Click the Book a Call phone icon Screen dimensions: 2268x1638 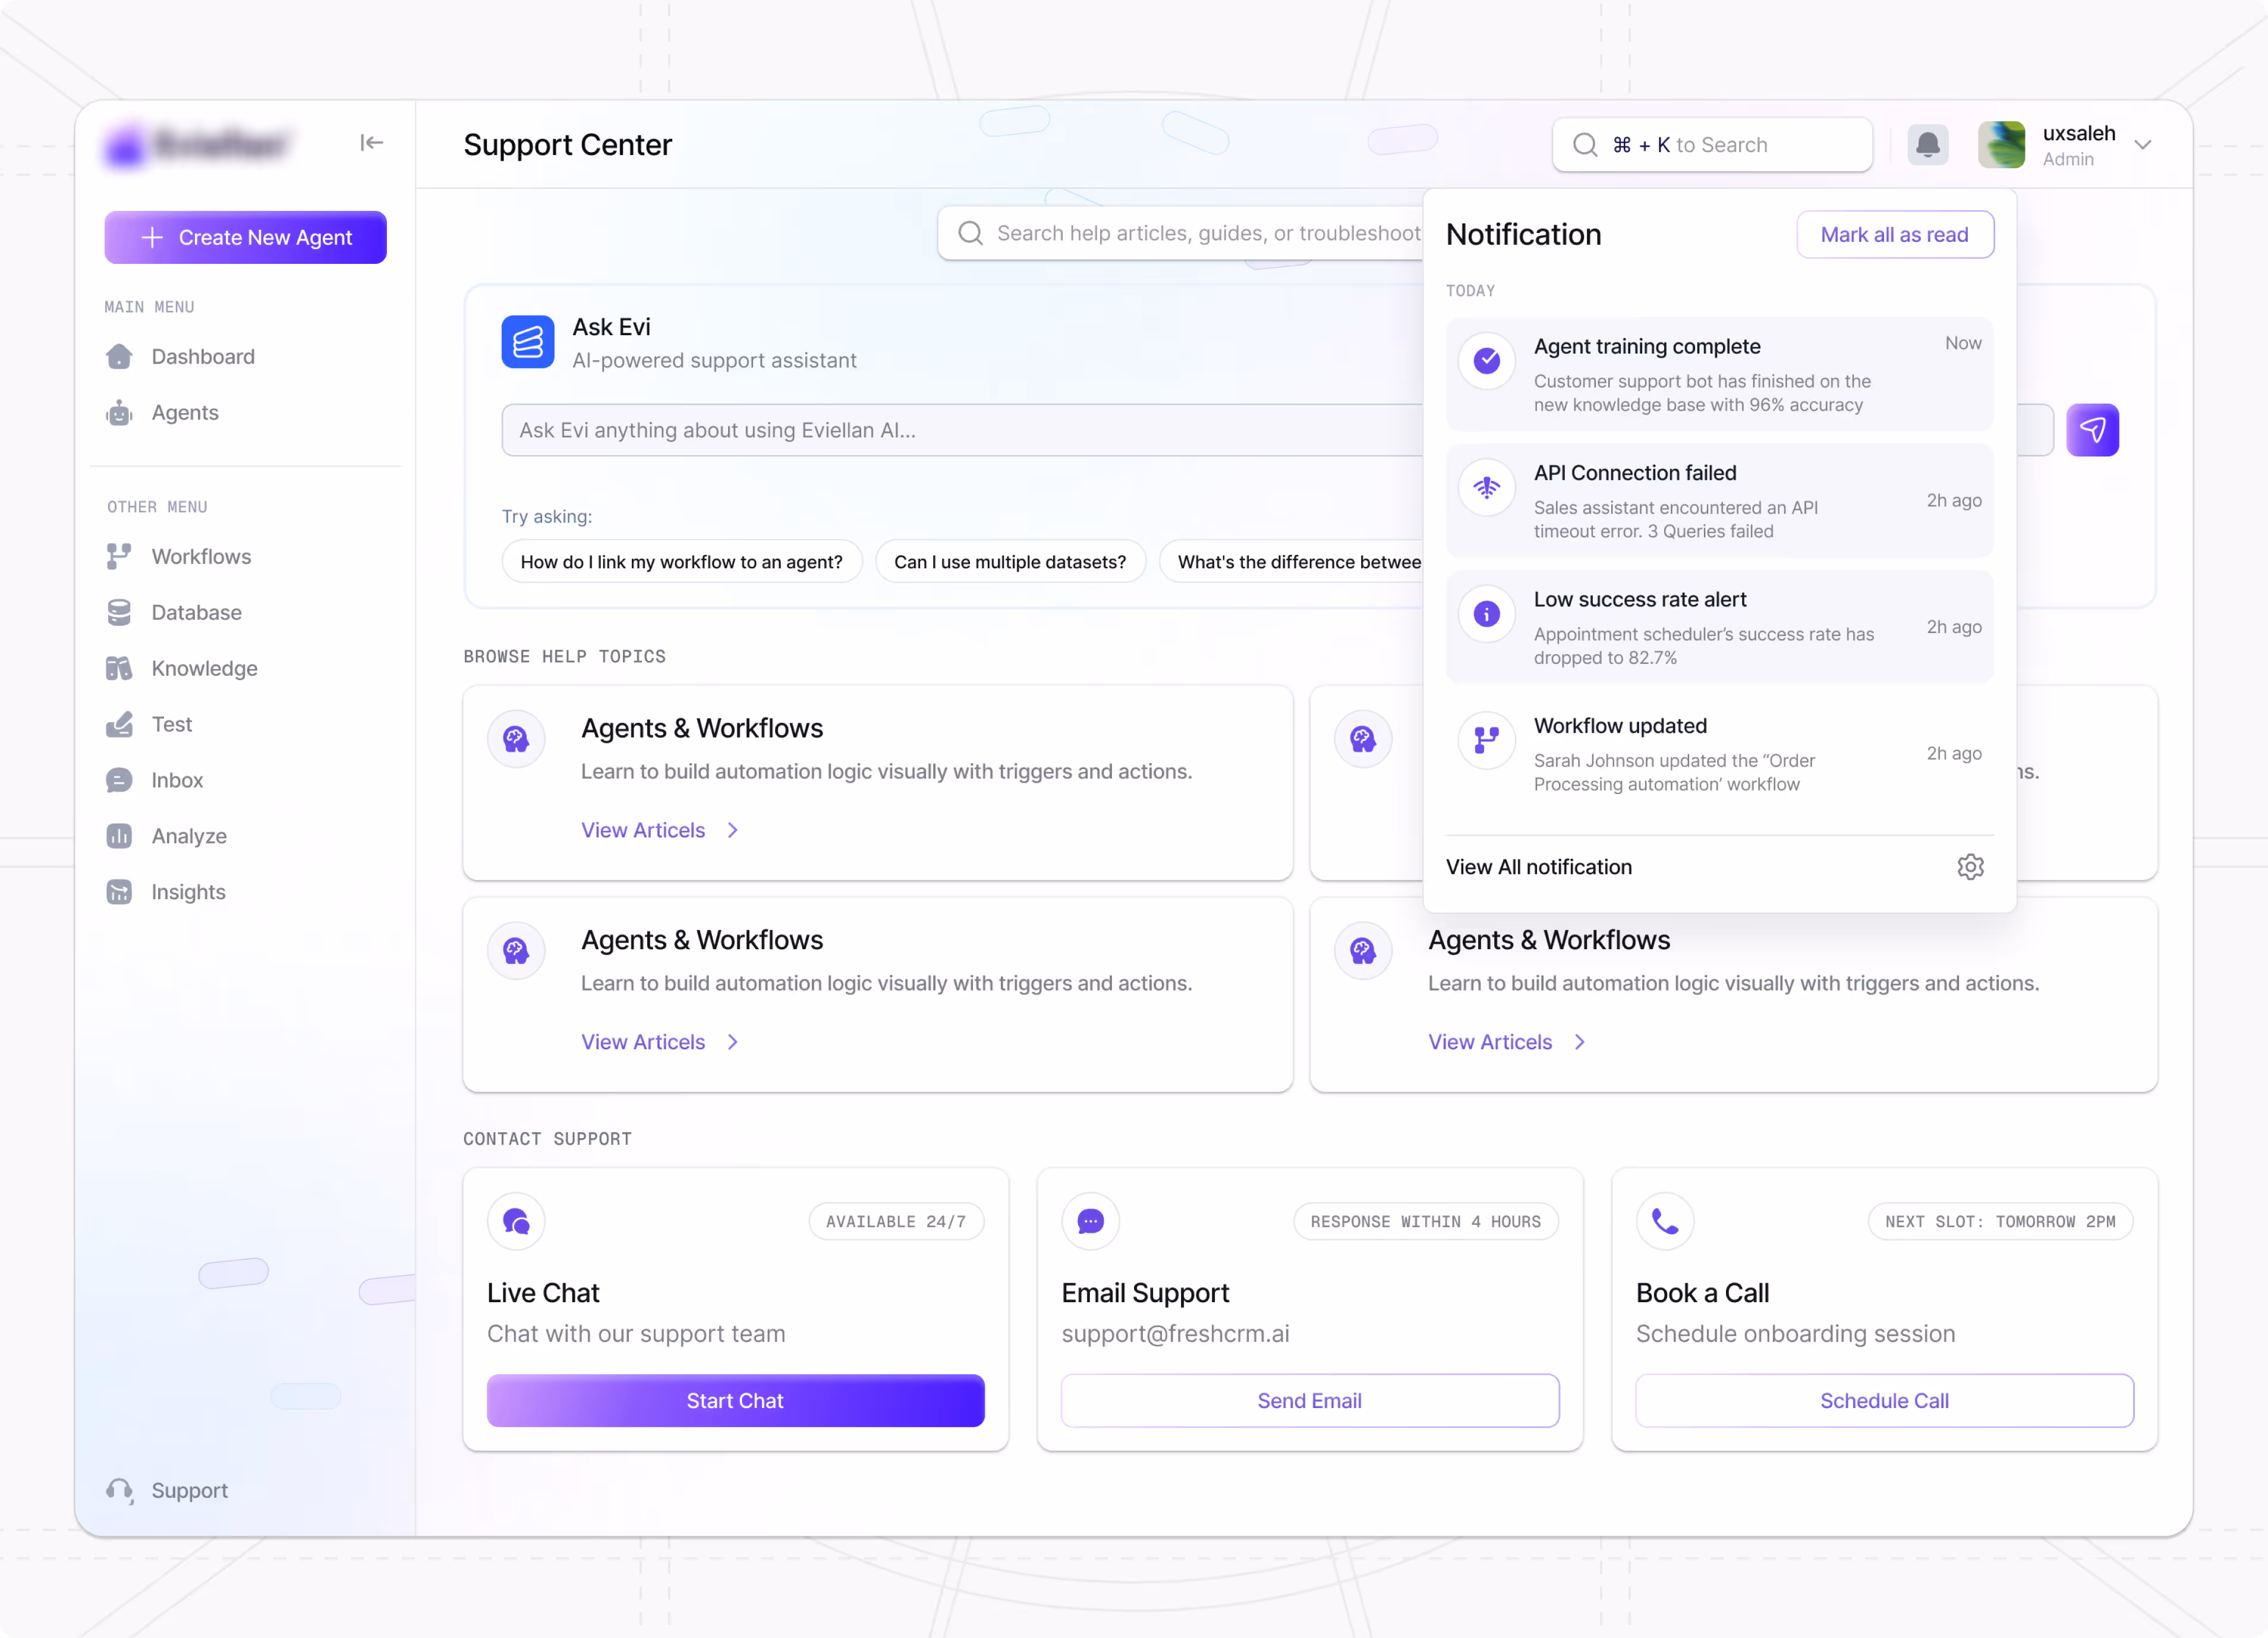1665,1221
